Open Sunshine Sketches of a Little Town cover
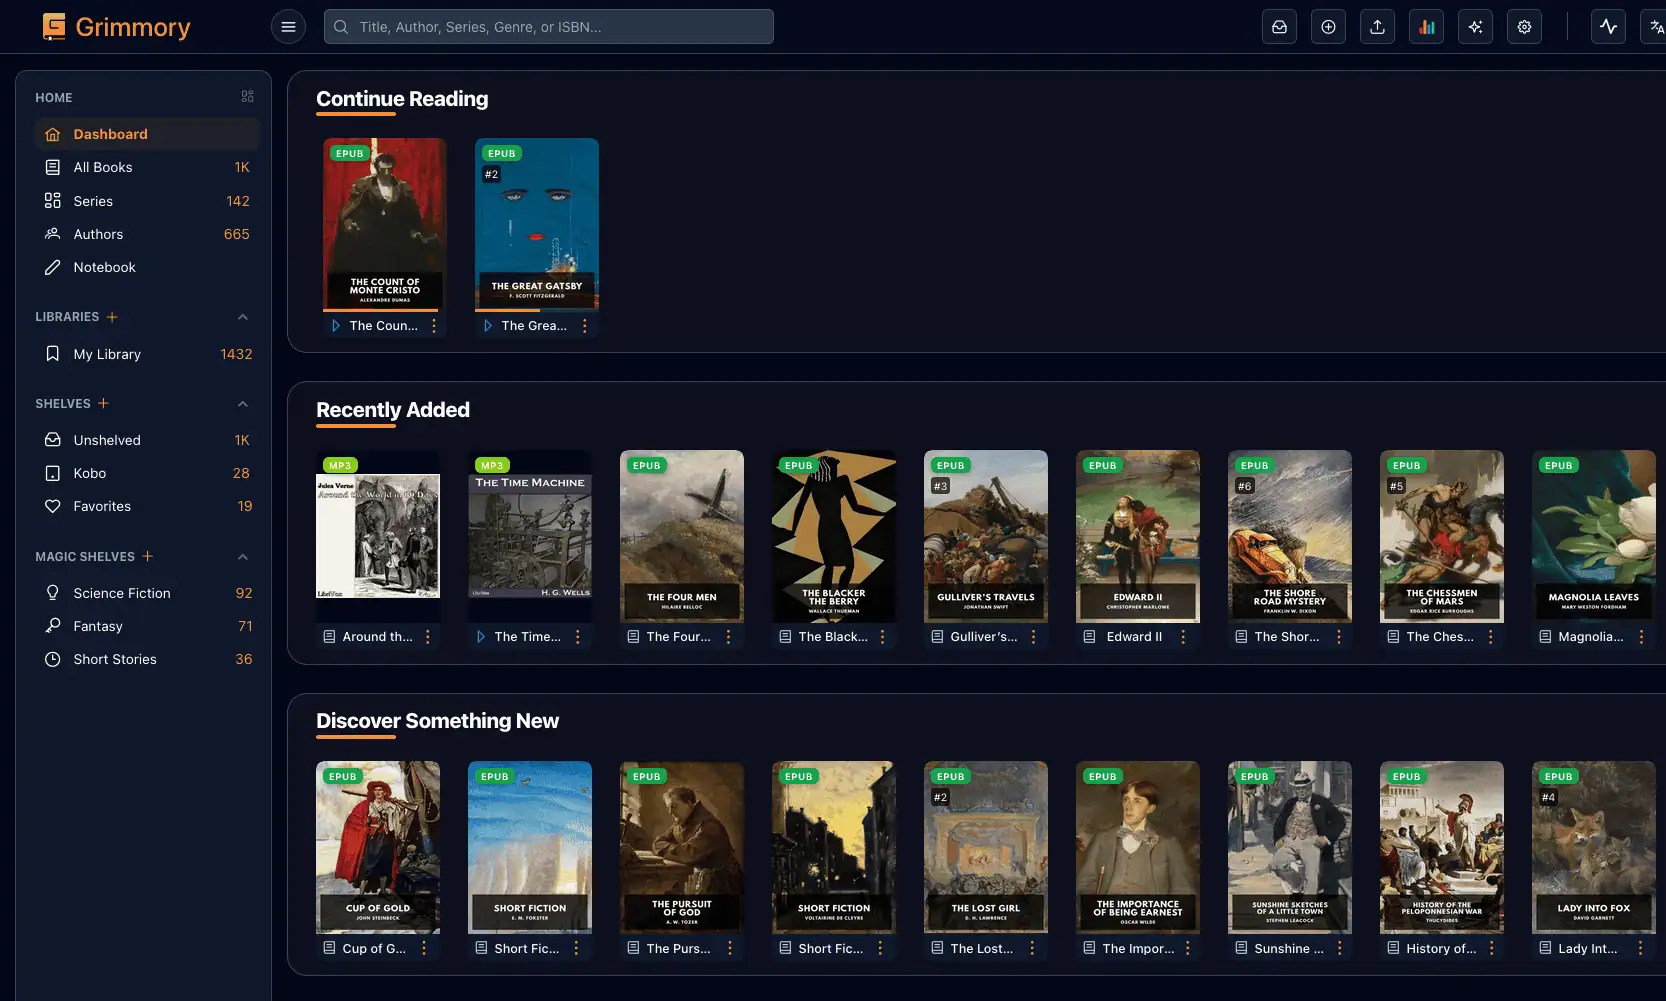 coord(1290,847)
